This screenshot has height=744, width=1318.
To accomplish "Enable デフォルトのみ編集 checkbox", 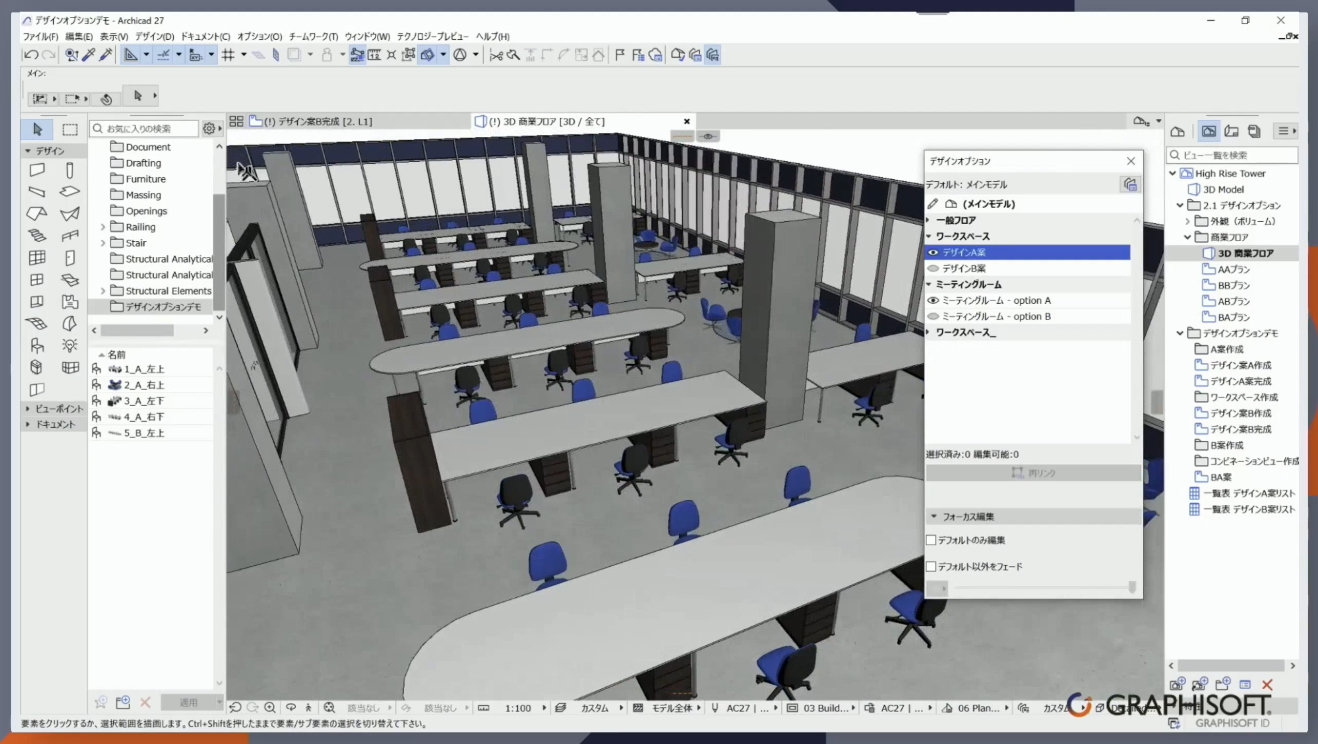I will tap(931, 541).
